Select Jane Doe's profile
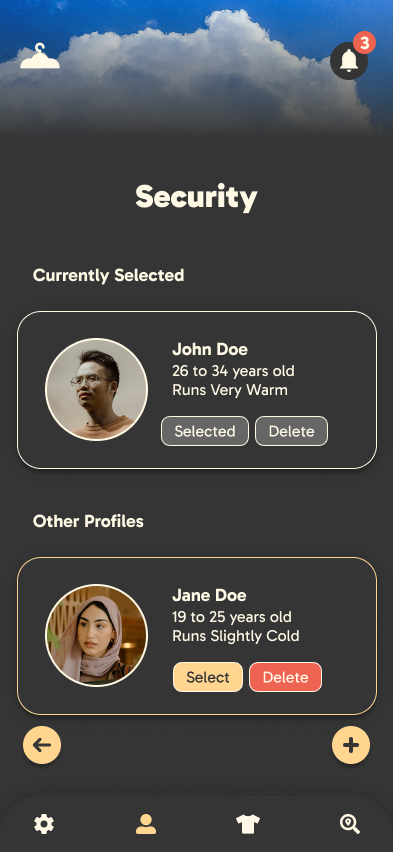Screen dimensions: 393x852 click(208, 677)
